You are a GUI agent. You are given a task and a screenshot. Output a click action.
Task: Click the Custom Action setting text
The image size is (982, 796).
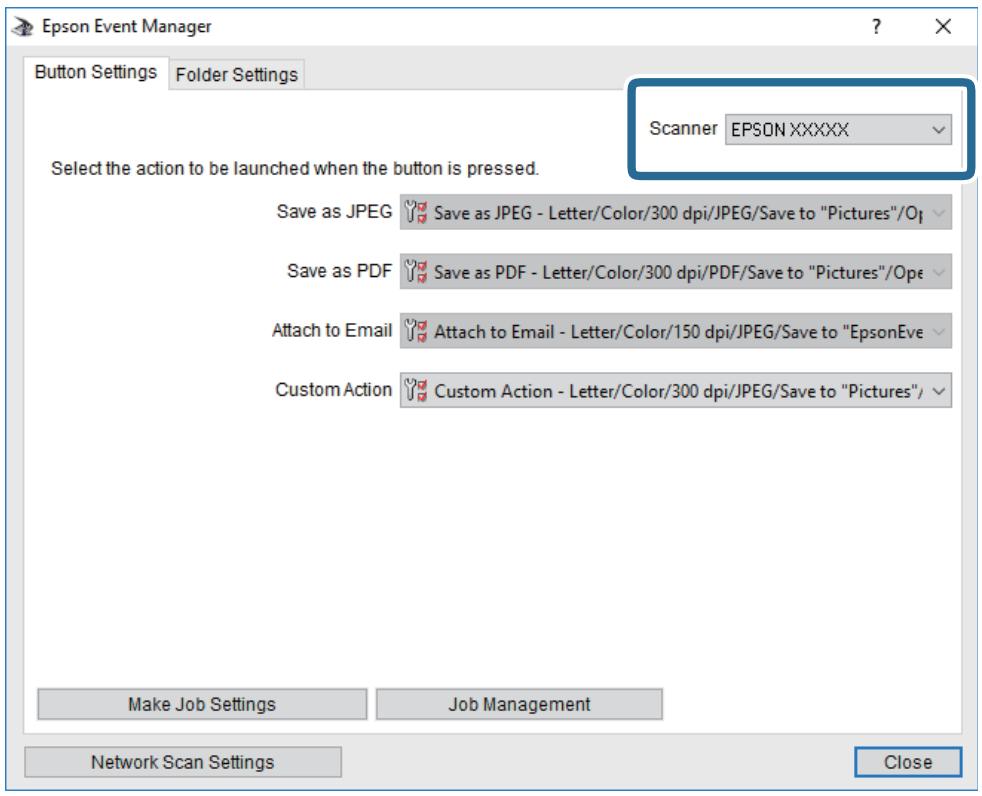pyautogui.click(x=678, y=391)
